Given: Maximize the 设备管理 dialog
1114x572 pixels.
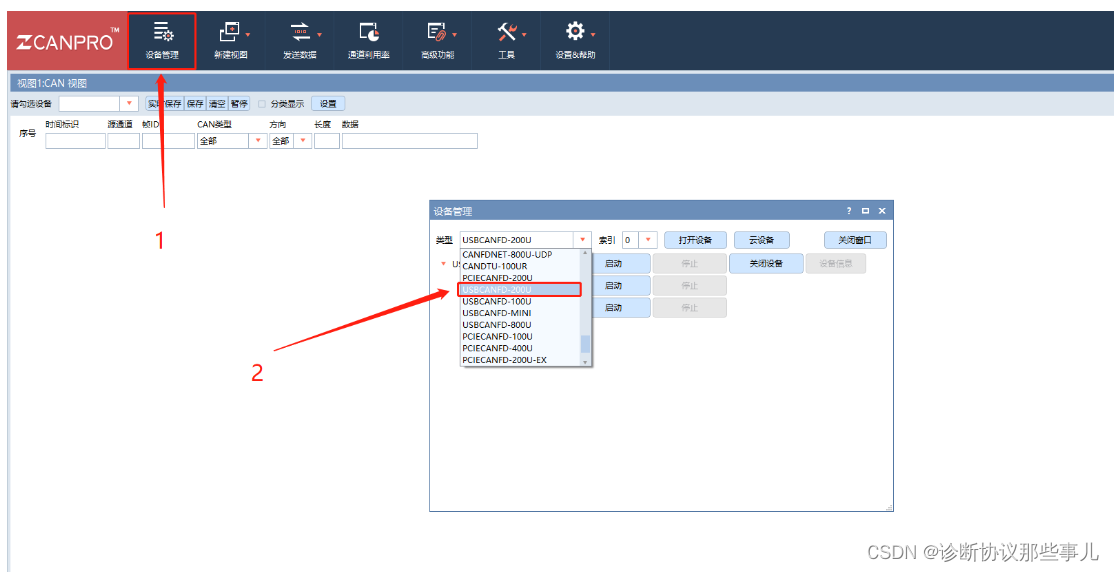Looking at the screenshot, I should [865, 211].
